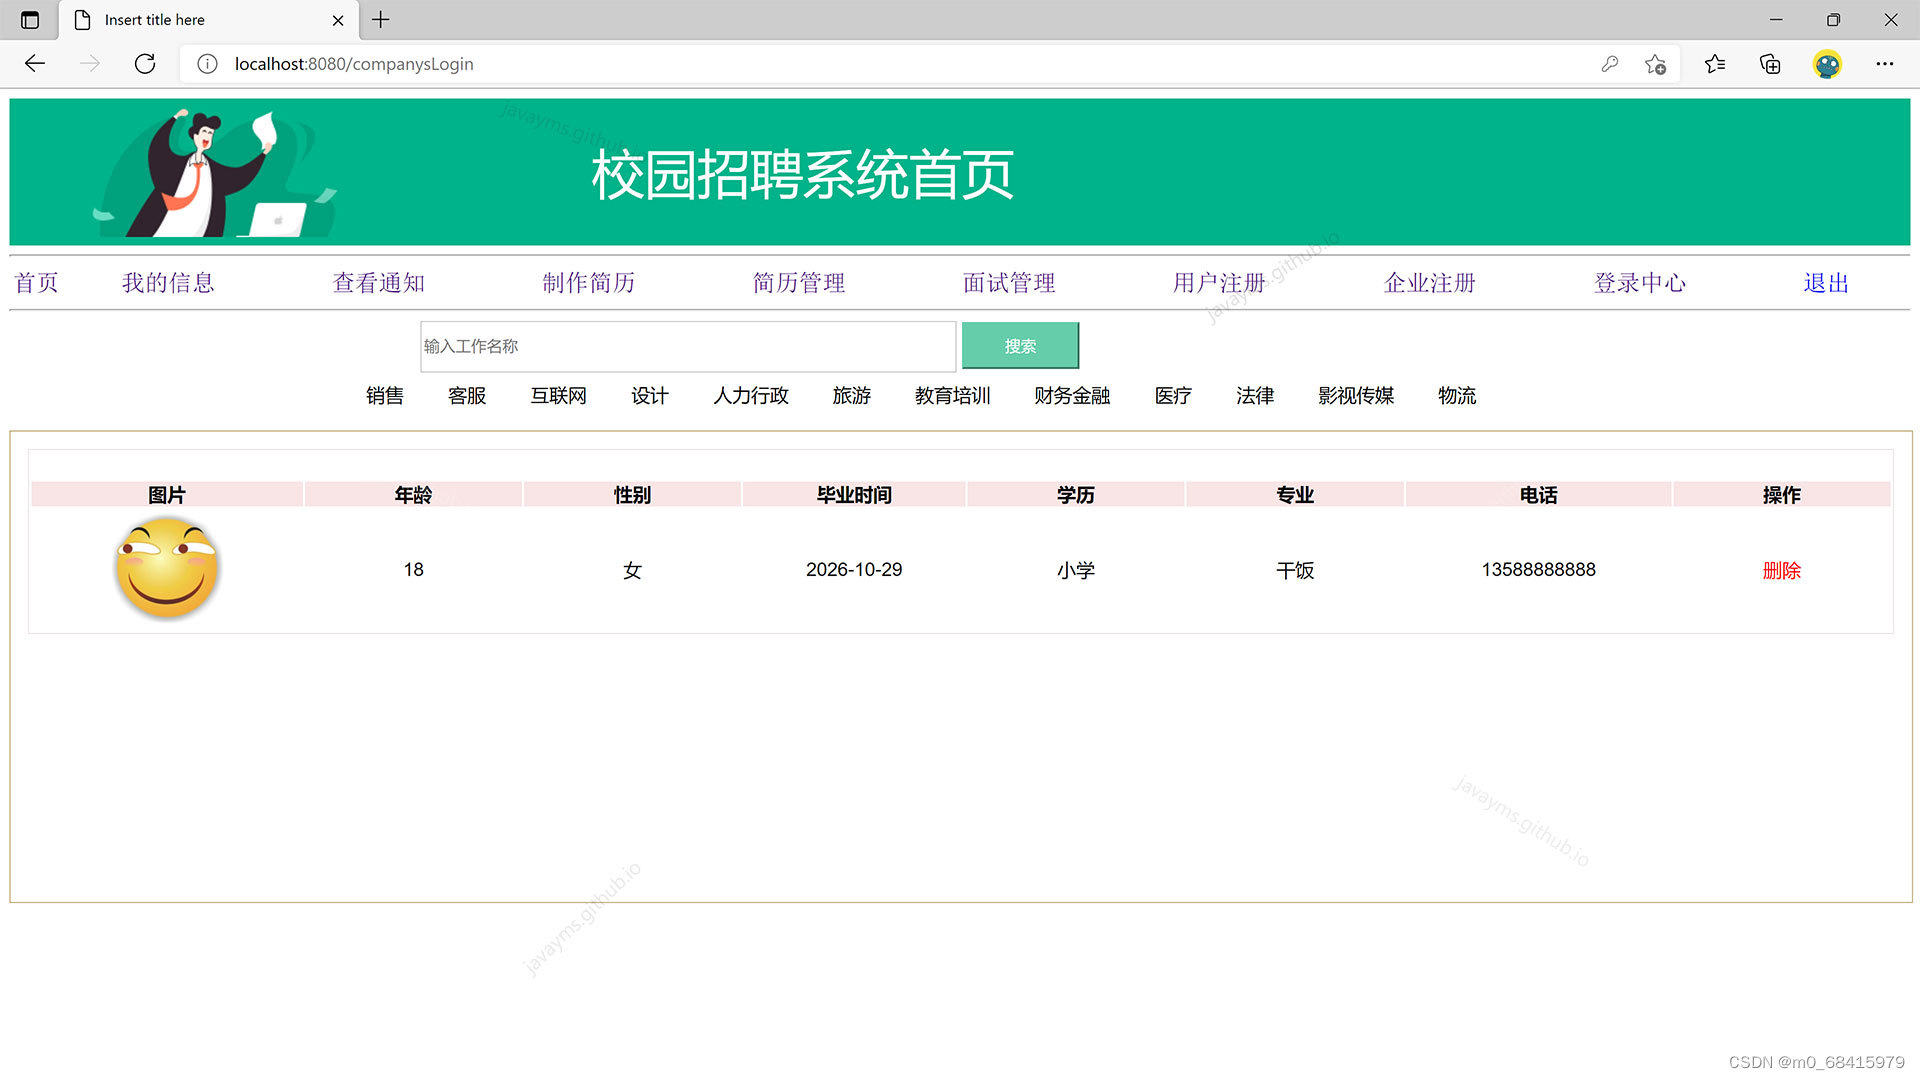
Task: Open the Collections icon in the browser toolbar
Action: pyautogui.click(x=1769, y=63)
